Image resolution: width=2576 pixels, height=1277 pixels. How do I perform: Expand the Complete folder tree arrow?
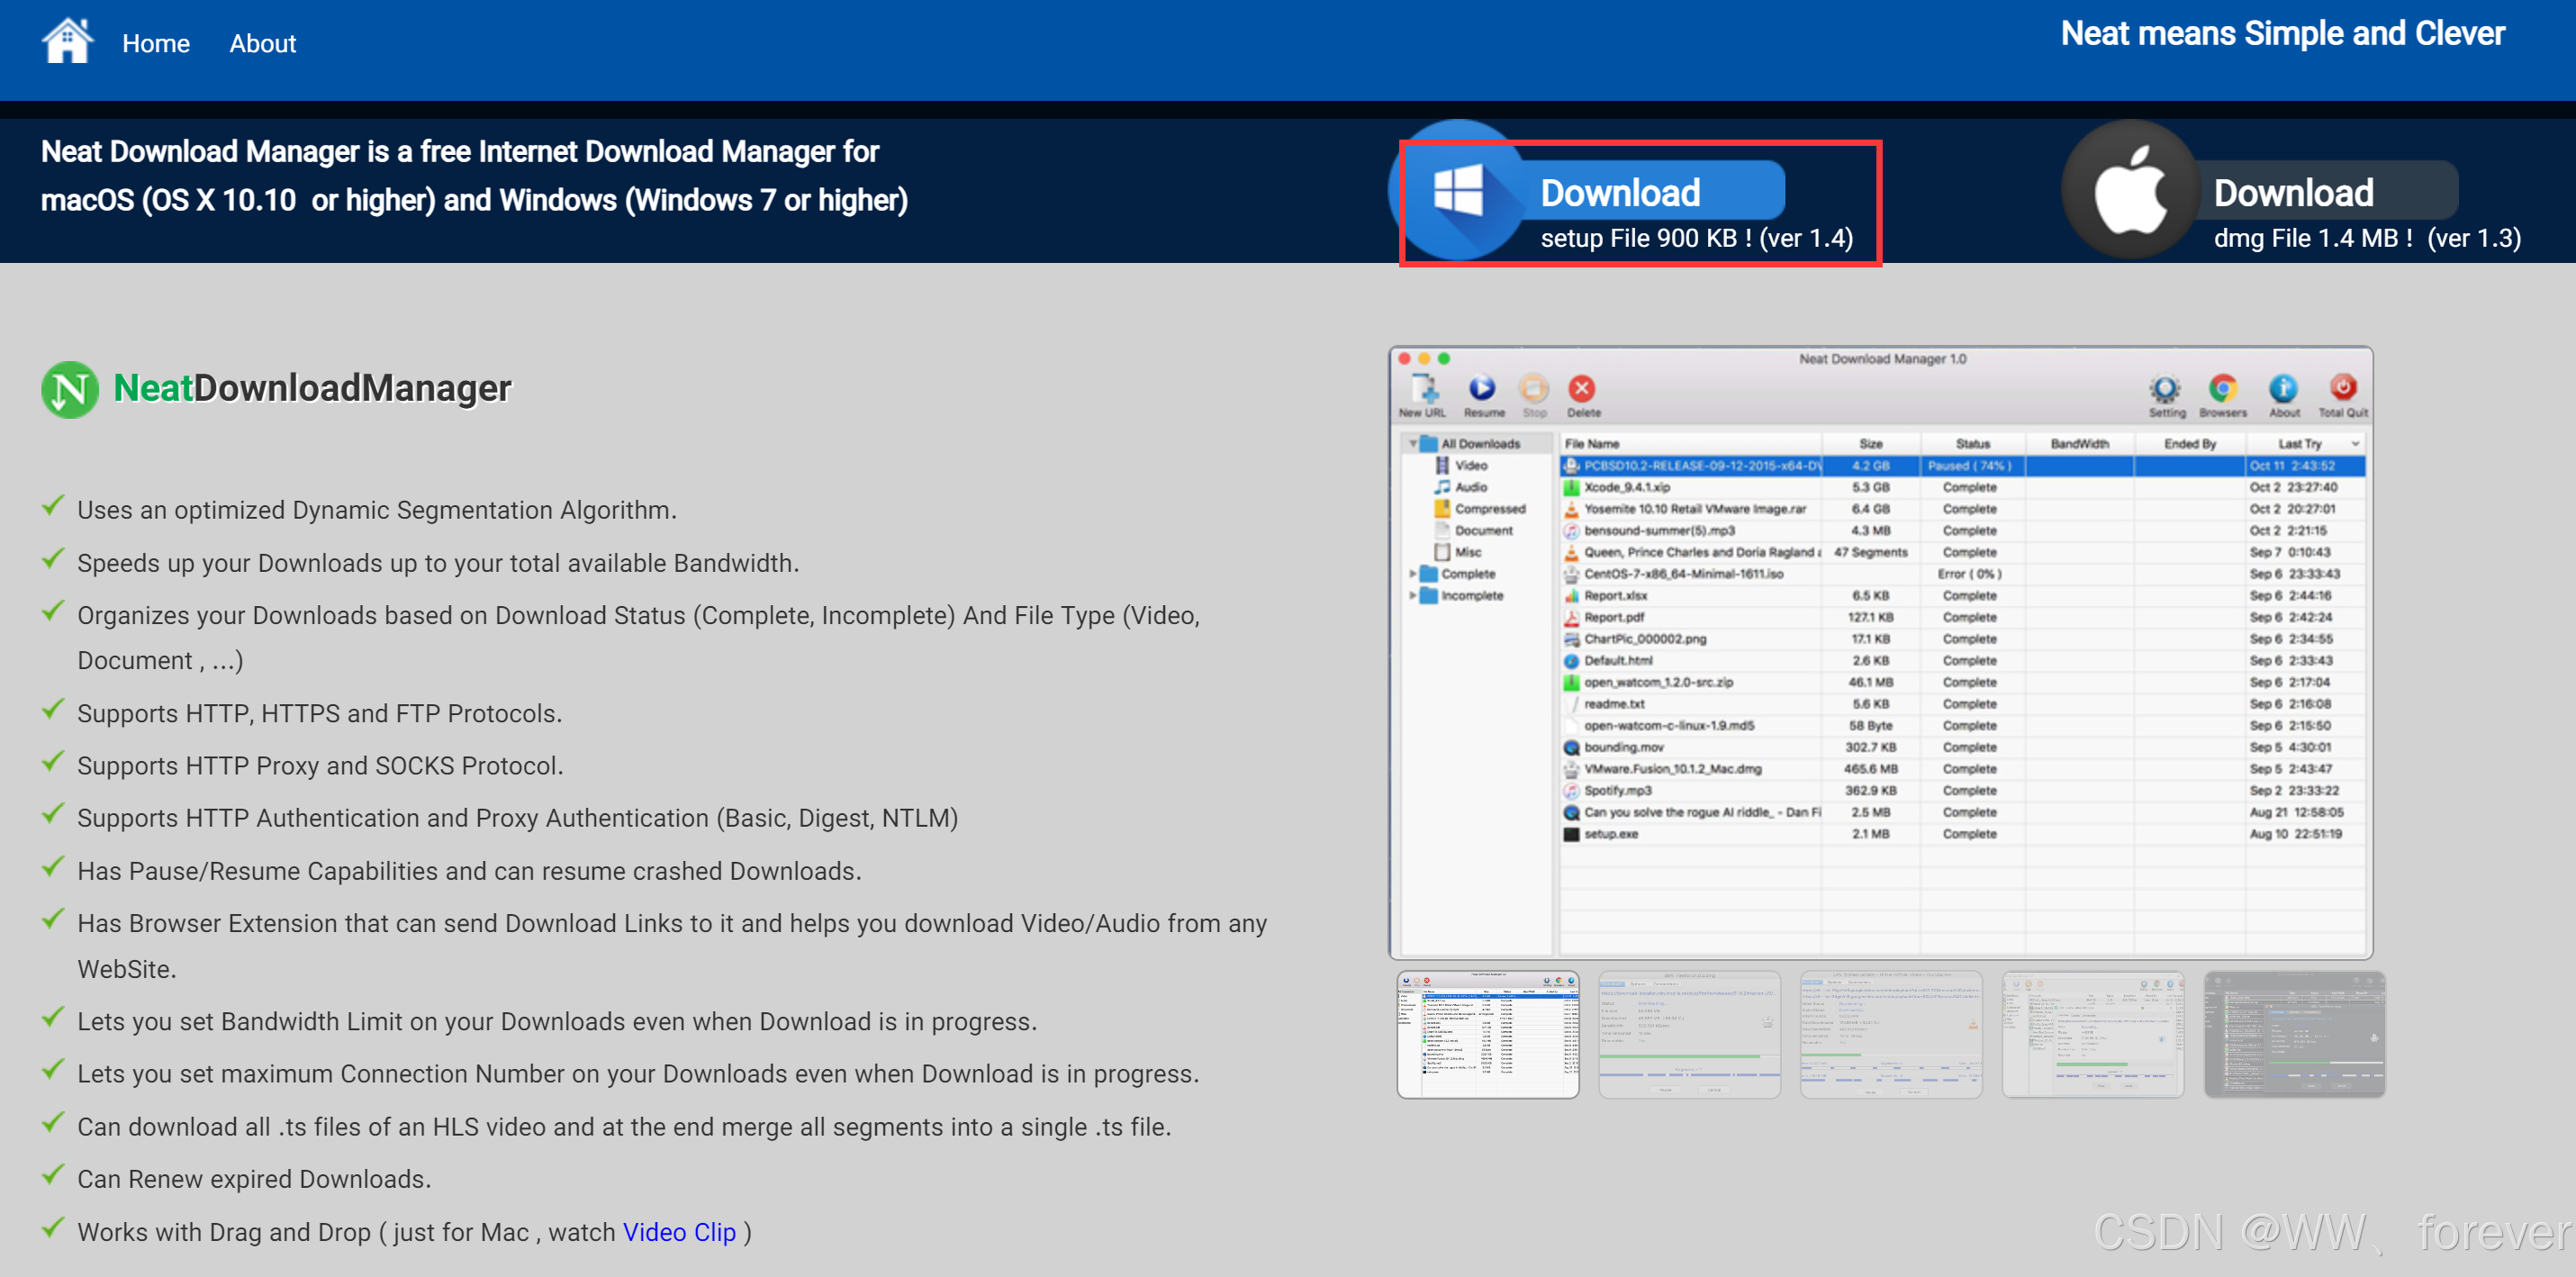[x=1412, y=574]
